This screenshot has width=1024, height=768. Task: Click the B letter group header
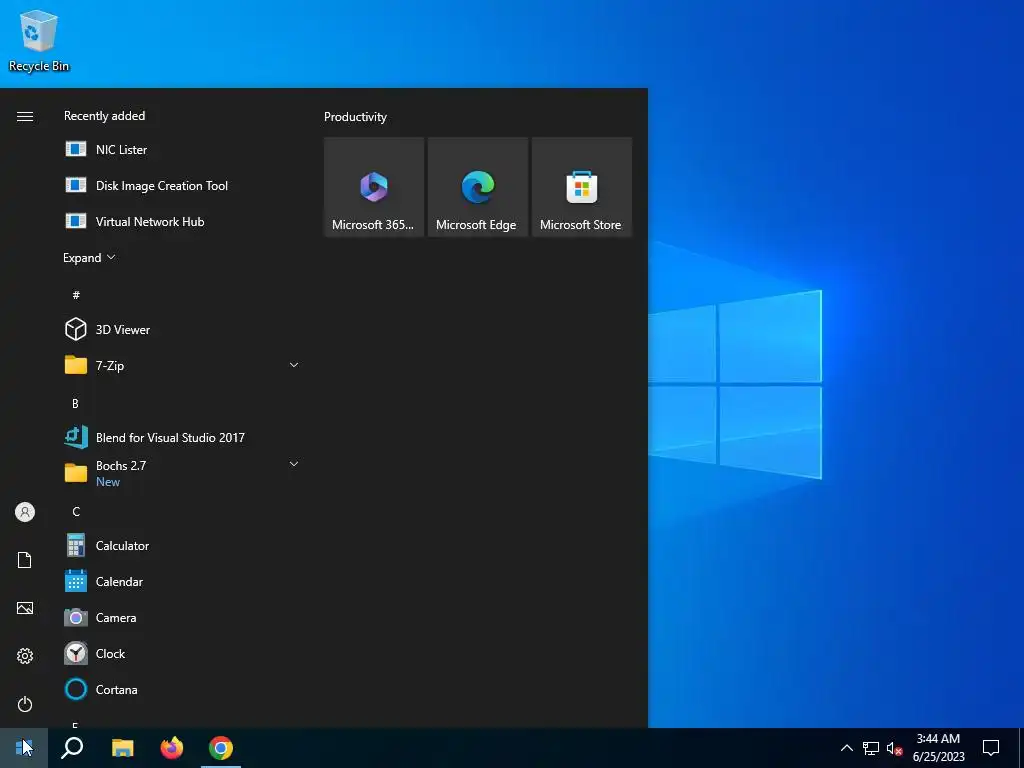(x=76, y=404)
